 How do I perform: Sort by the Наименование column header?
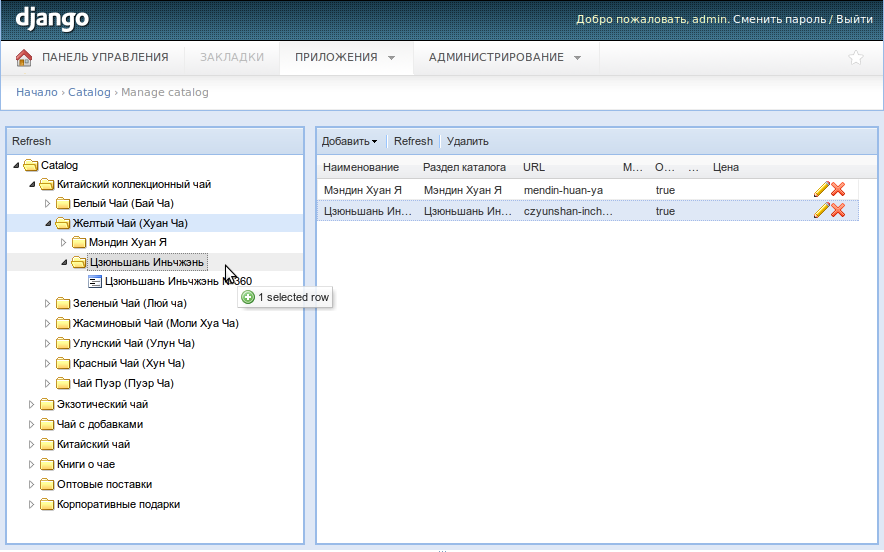[x=361, y=167]
